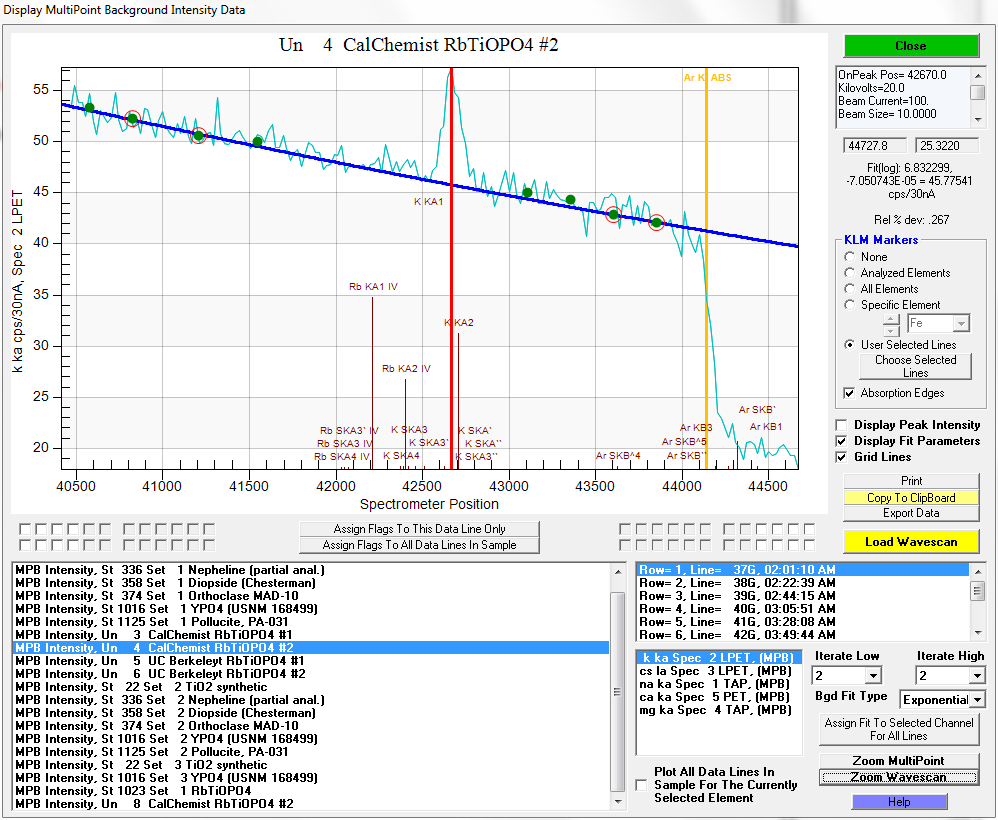Click the green Close button
The height and width of the screenshot is (820, 998).
(x=910, y=46)
